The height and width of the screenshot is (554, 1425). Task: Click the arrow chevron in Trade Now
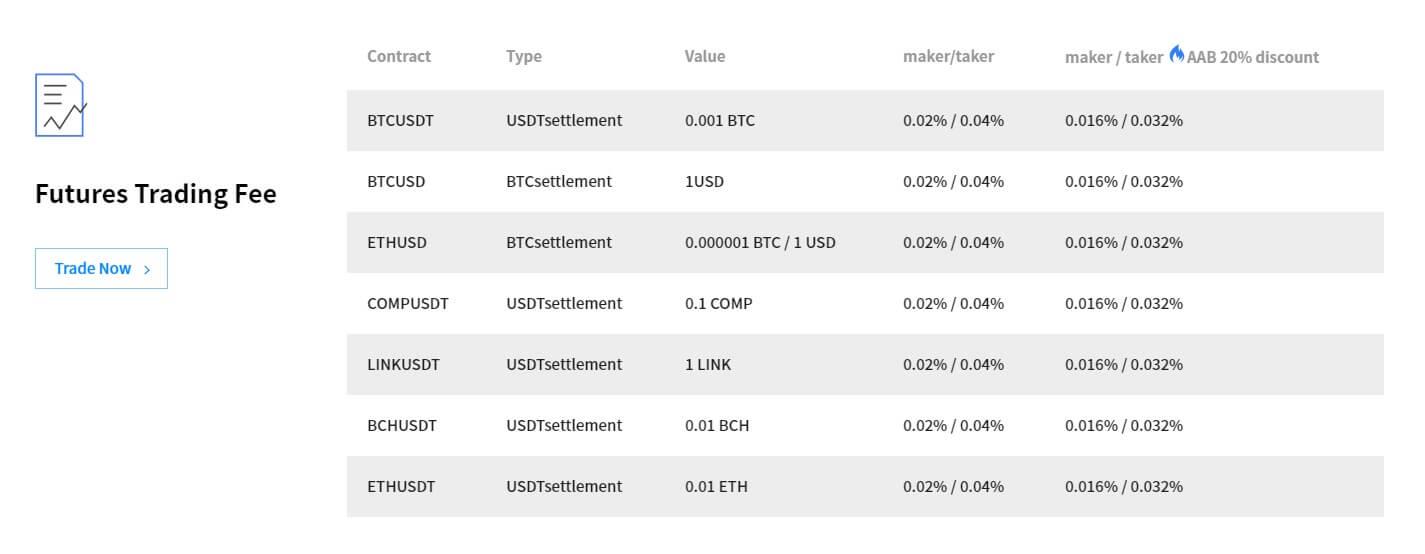pyautogui.click(x=147, y=269)
